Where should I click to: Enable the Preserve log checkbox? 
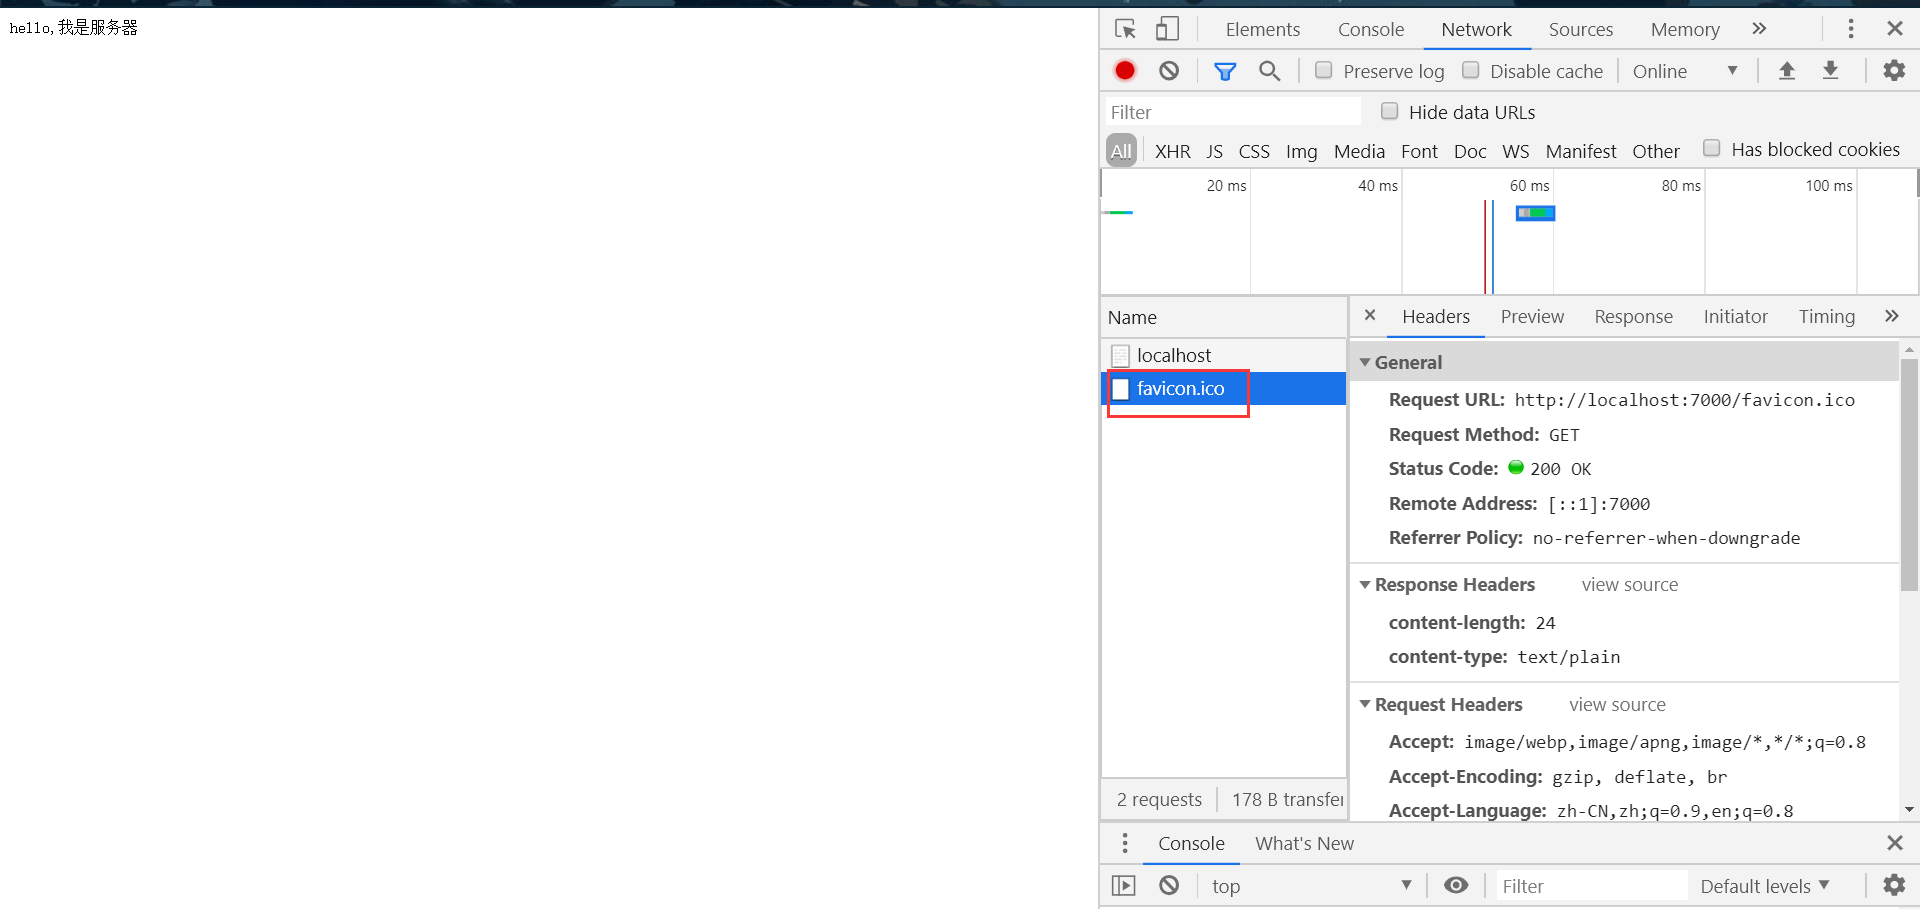pos(1323,70)
